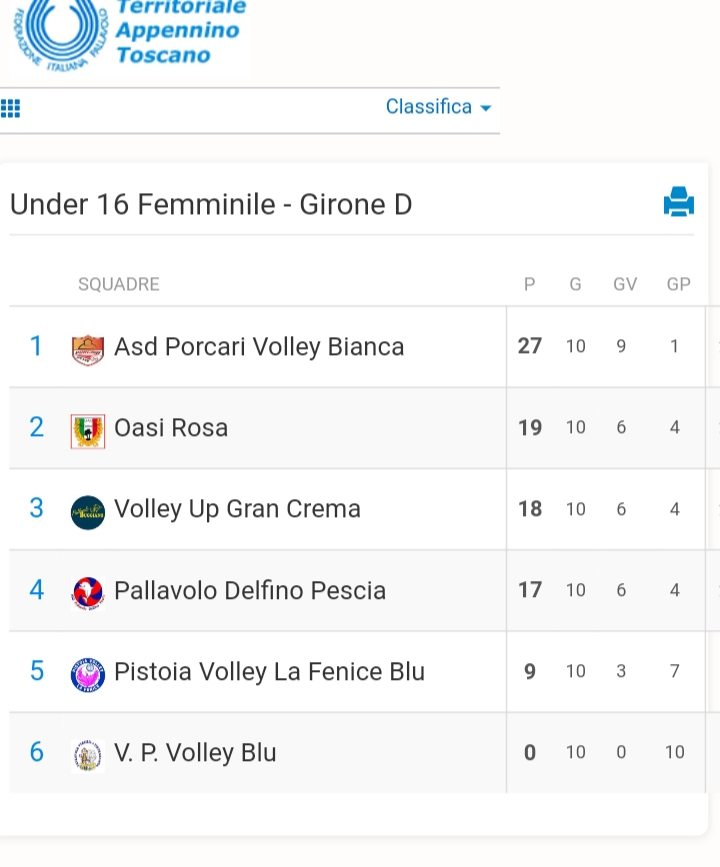The image size is (720, 867).
Task: Click the printer icon
Action: pyautogui.click(x=679, y=202)
